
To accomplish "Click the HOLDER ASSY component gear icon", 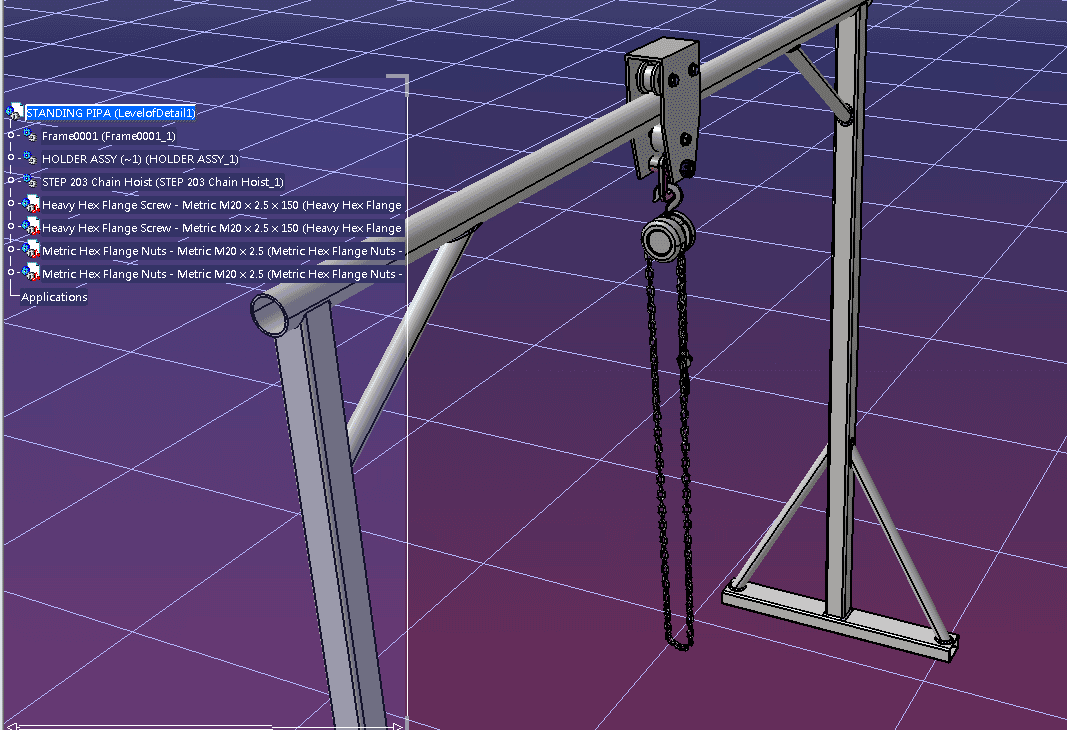I will 30,158.
